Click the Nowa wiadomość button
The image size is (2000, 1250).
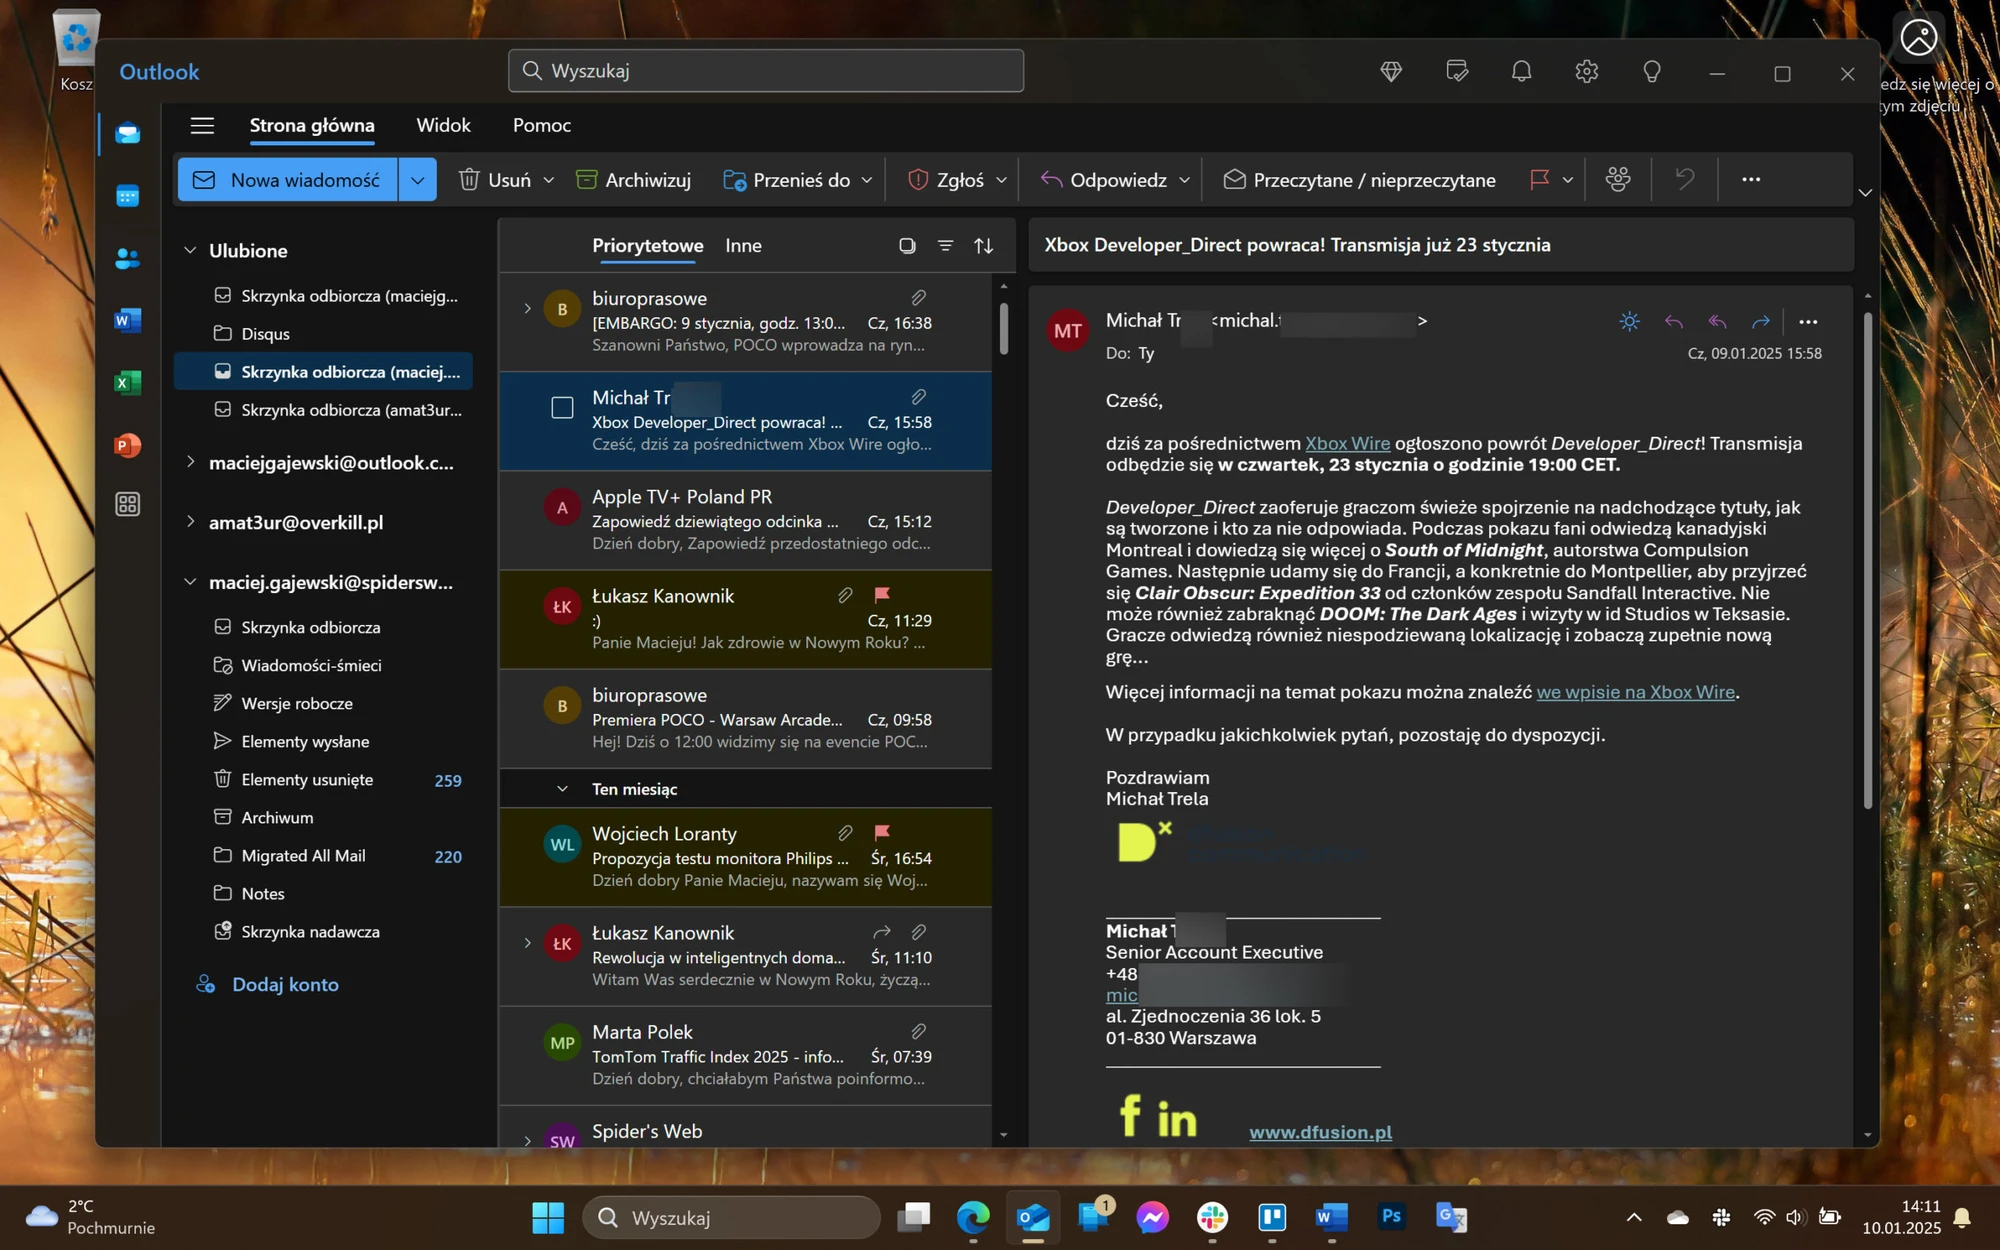(x=288, y=180)
